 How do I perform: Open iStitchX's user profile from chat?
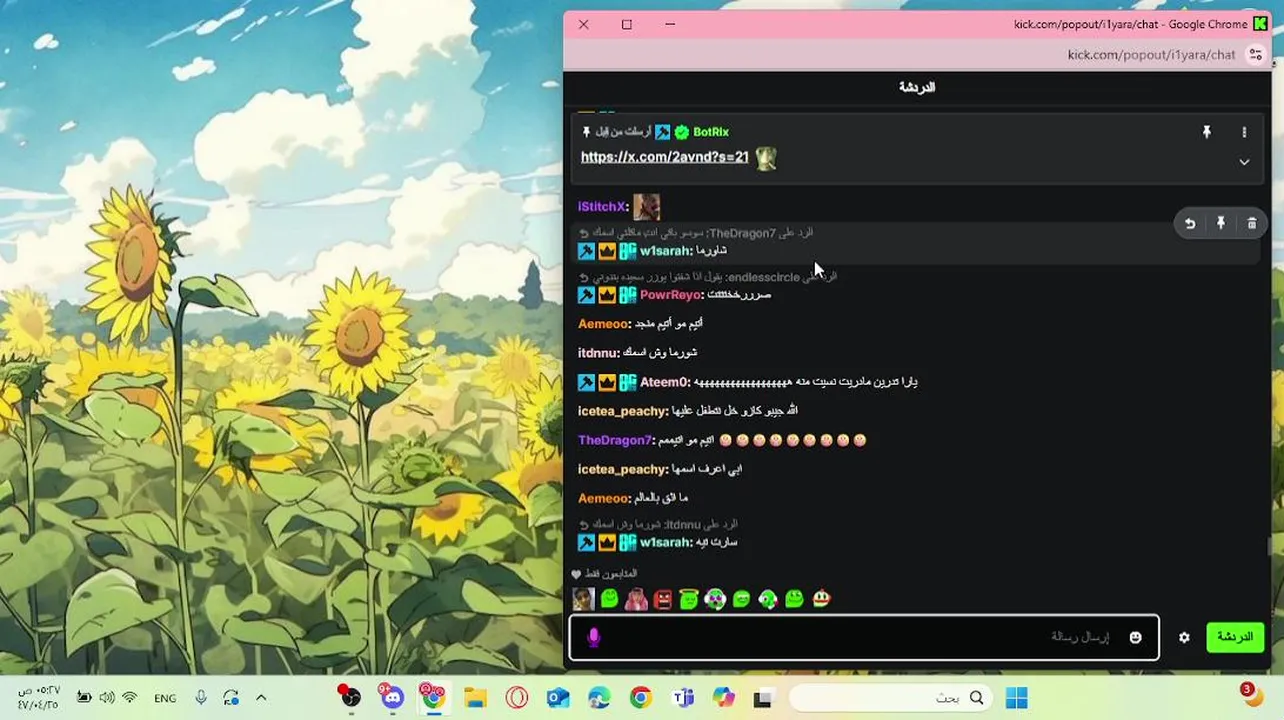pyautogui.click(x=601, y=207)
